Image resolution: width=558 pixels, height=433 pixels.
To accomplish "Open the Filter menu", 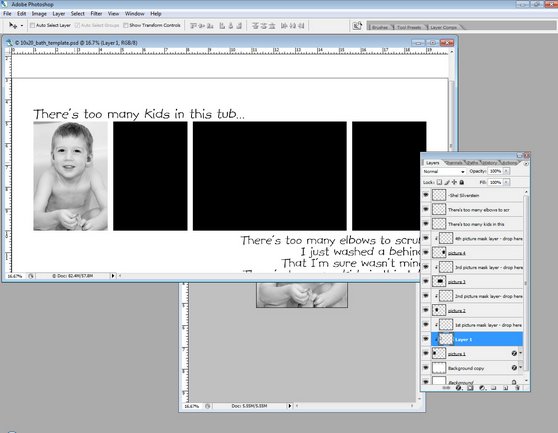I will (x=96, y=14).
